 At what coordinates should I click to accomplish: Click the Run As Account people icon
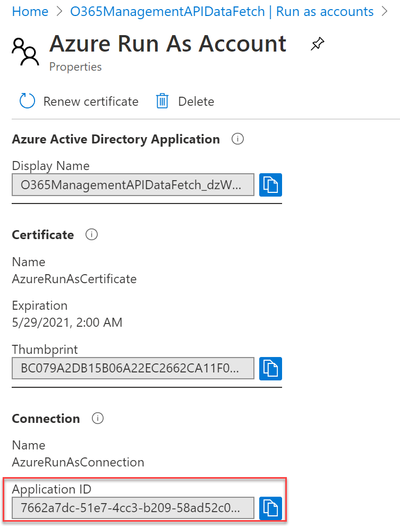click(x=26, y=52)
